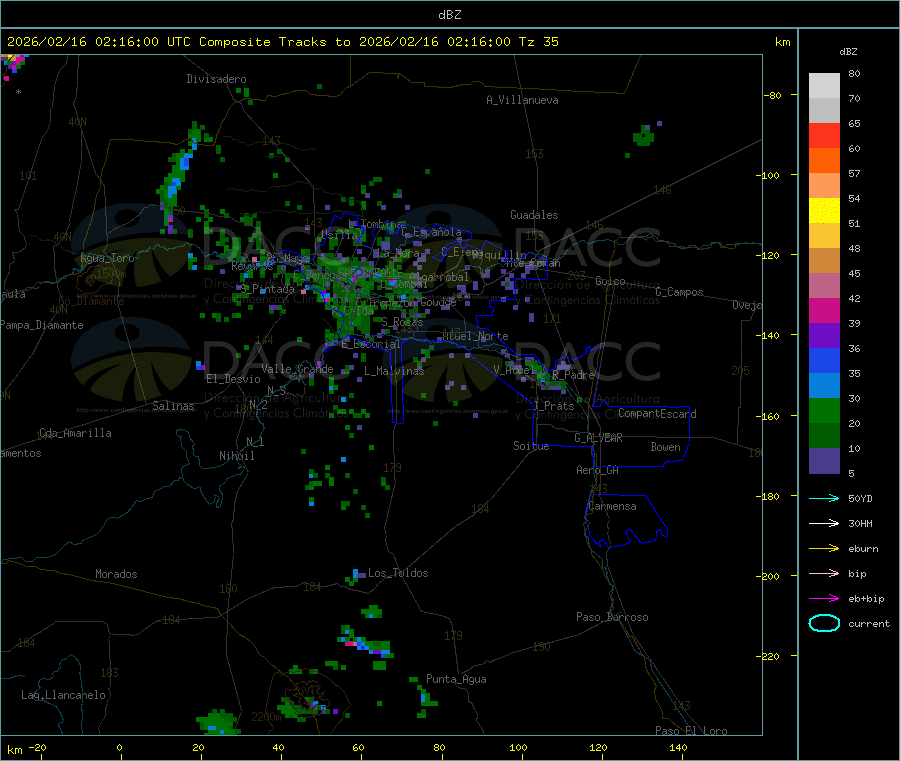Click the 140 km bottom axis label
Screen dimensions: 900x761
click(x=678, y=747)
